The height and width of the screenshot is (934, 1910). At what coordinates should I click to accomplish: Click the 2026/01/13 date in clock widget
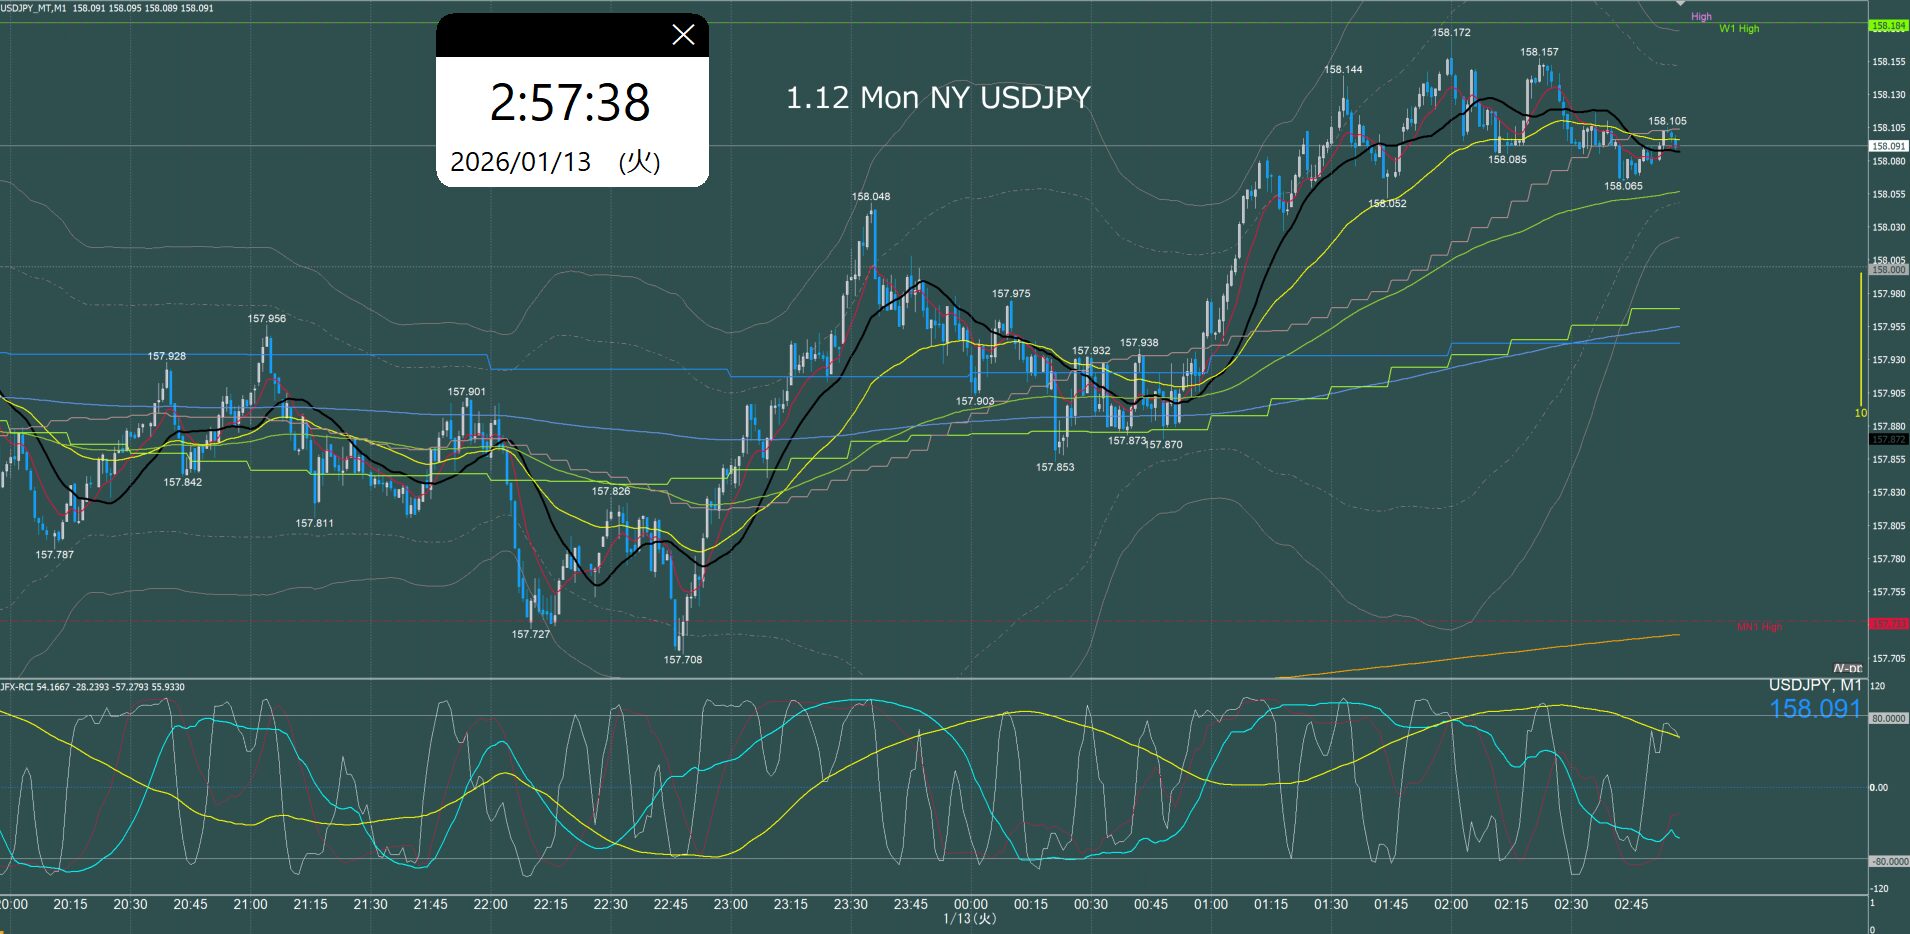521,162
